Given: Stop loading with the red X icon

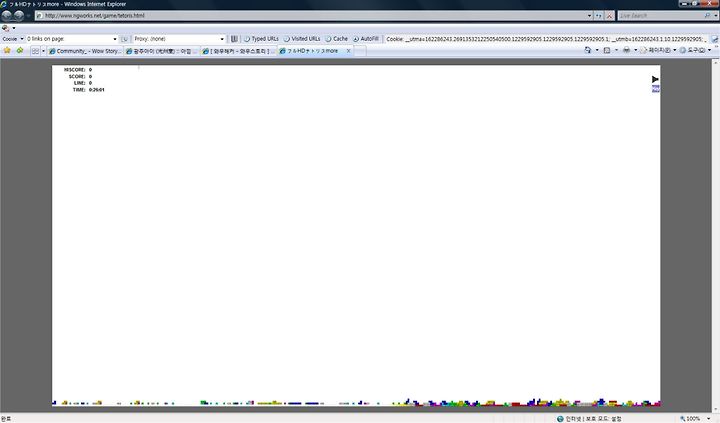Looking at the screenshot, I should click(610, 16).
